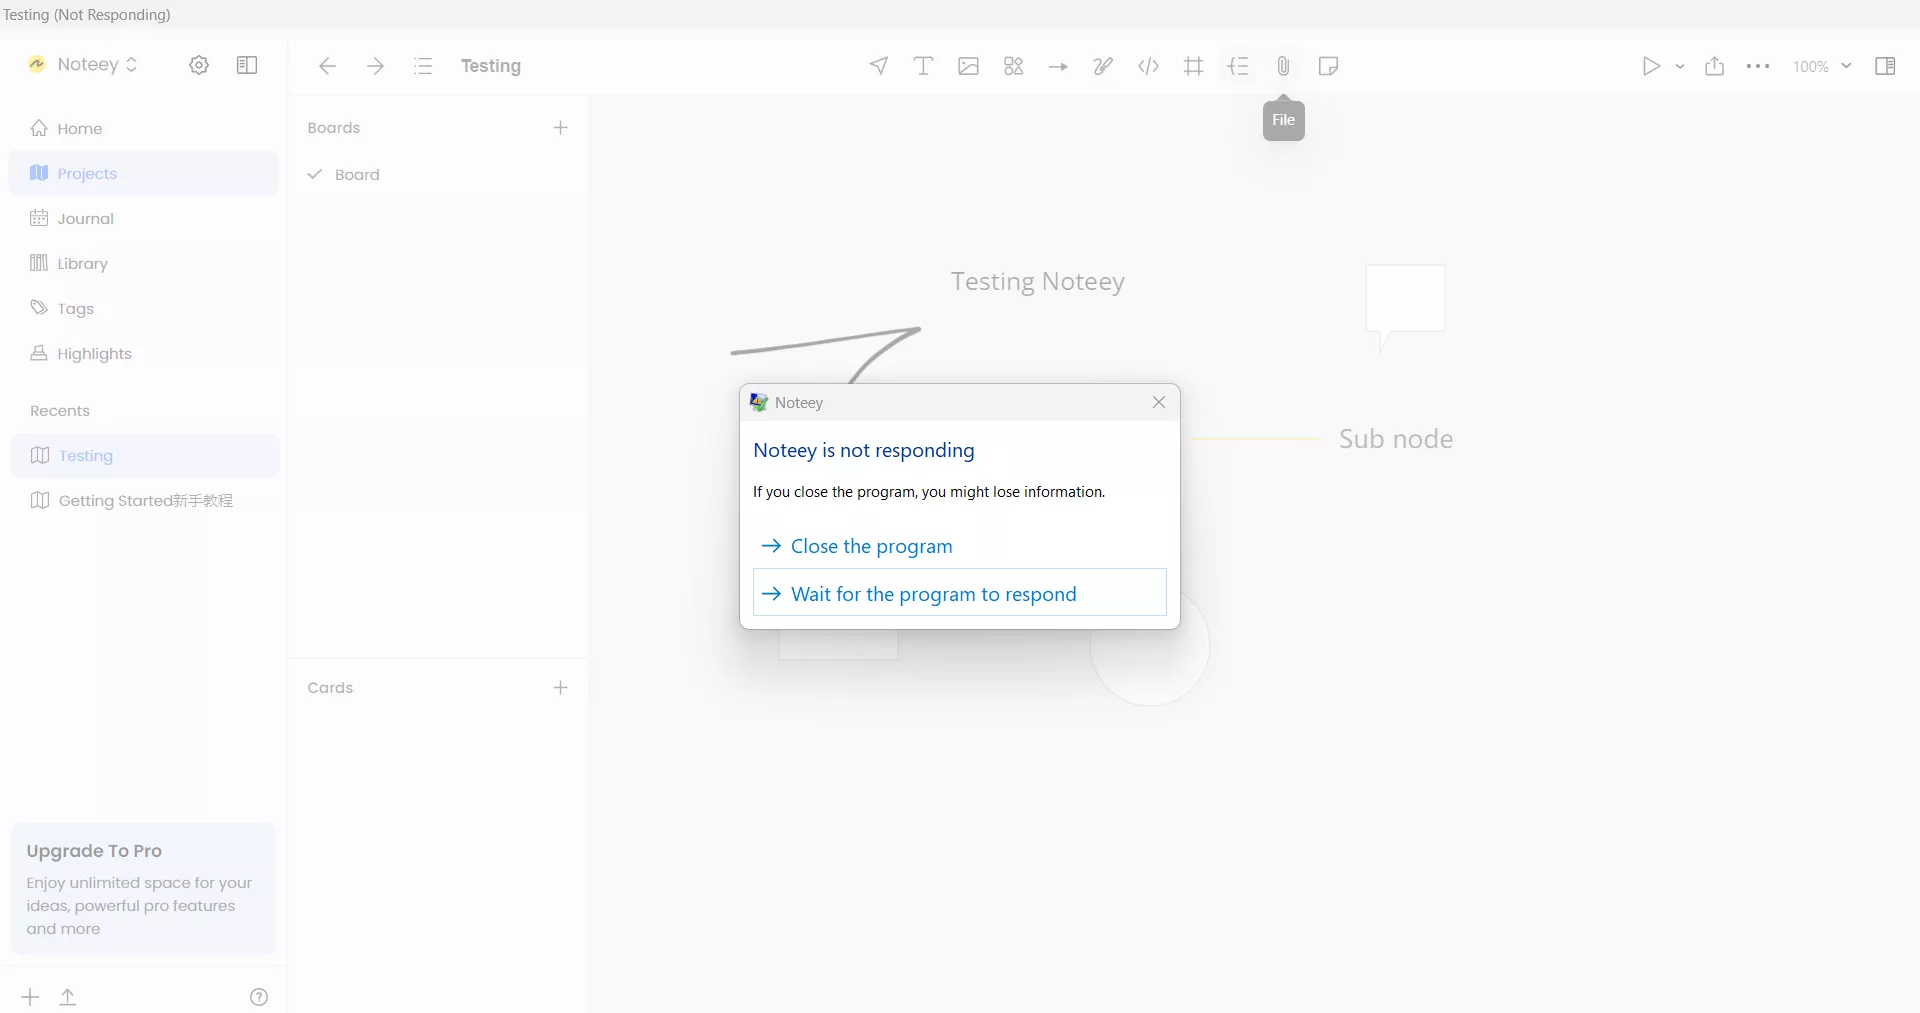Image resolution: width=1920 pixels, height=1013 pixels.
Task: Open the settings gear in sidebar header
Action: pos(199,65)
